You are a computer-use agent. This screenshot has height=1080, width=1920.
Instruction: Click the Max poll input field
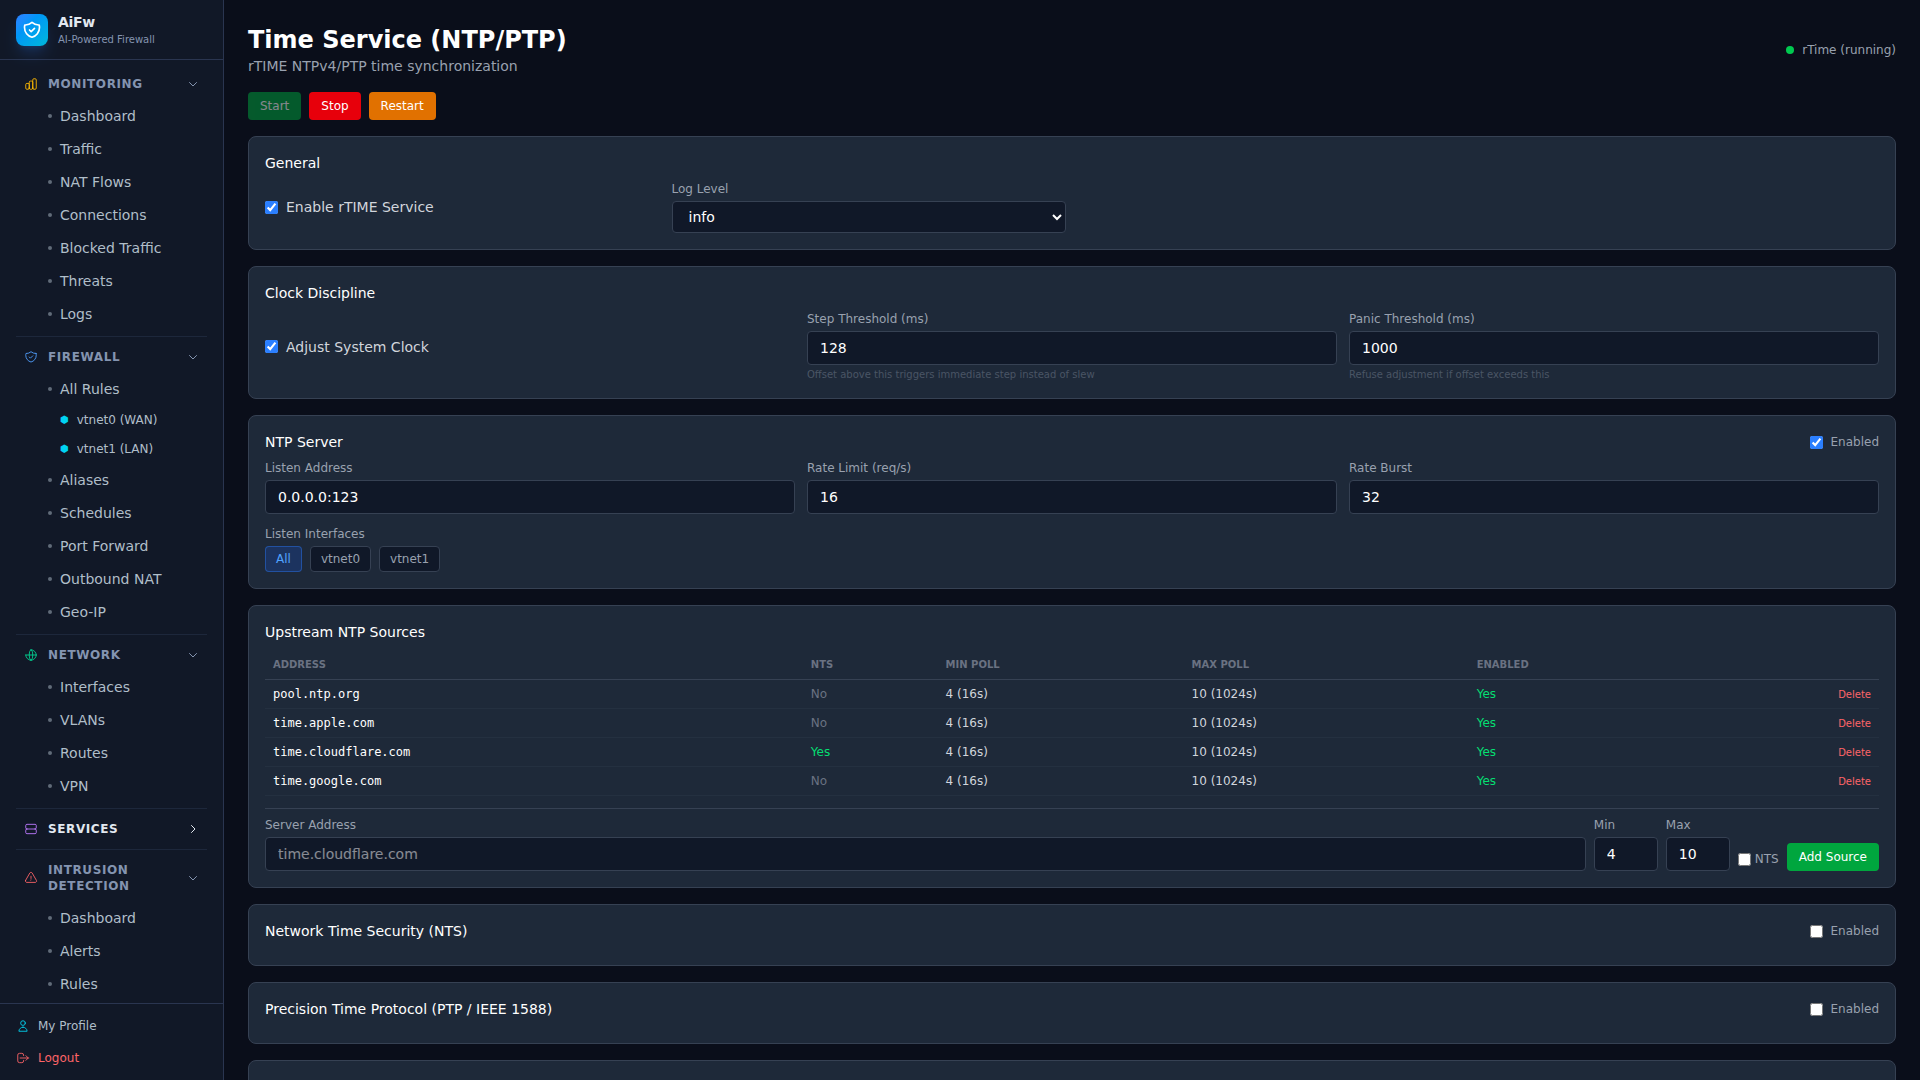pyautogui.click(x=1697, y=854)
